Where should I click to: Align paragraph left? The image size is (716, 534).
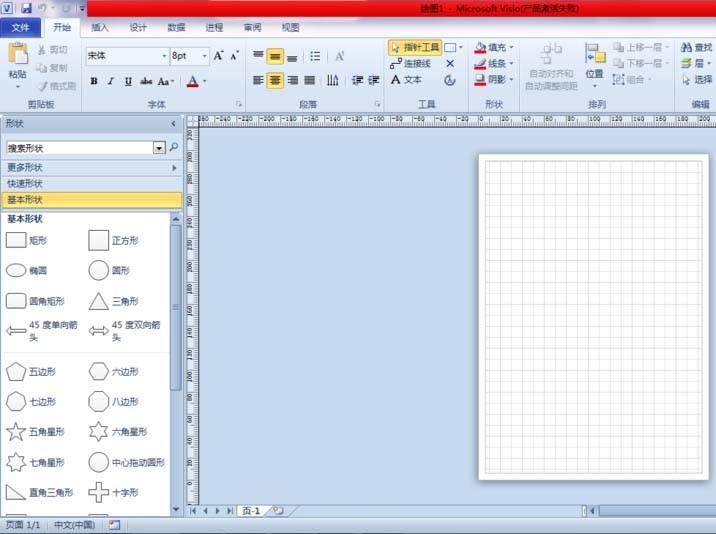coord(258,81)
